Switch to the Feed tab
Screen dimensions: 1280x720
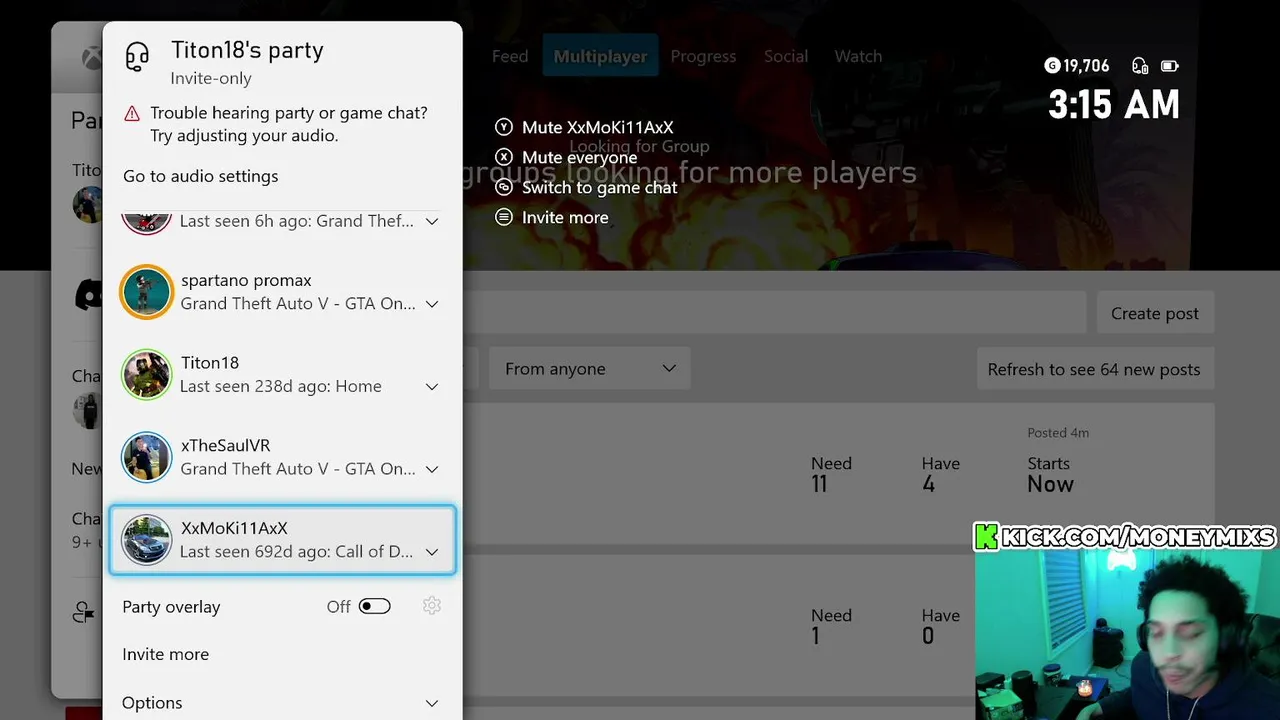point(510,56)
